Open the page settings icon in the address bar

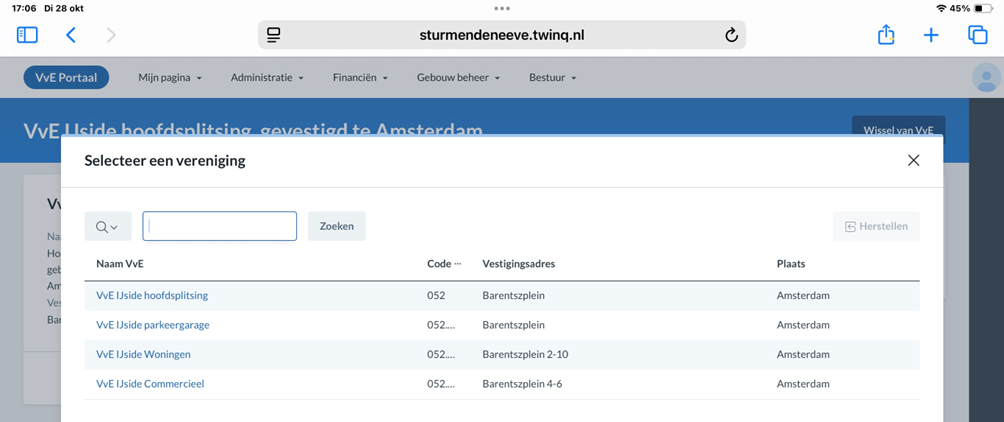coord(274,35)
